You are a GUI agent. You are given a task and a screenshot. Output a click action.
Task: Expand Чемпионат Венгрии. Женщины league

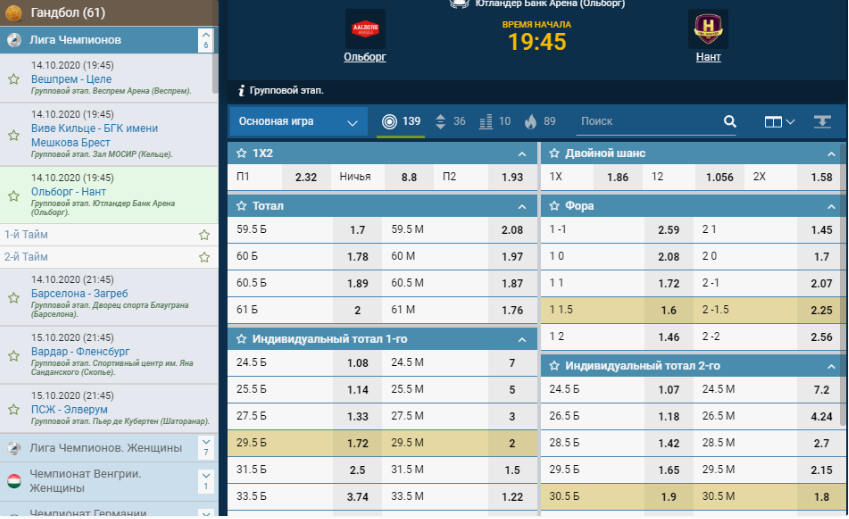tap(206, 481)
